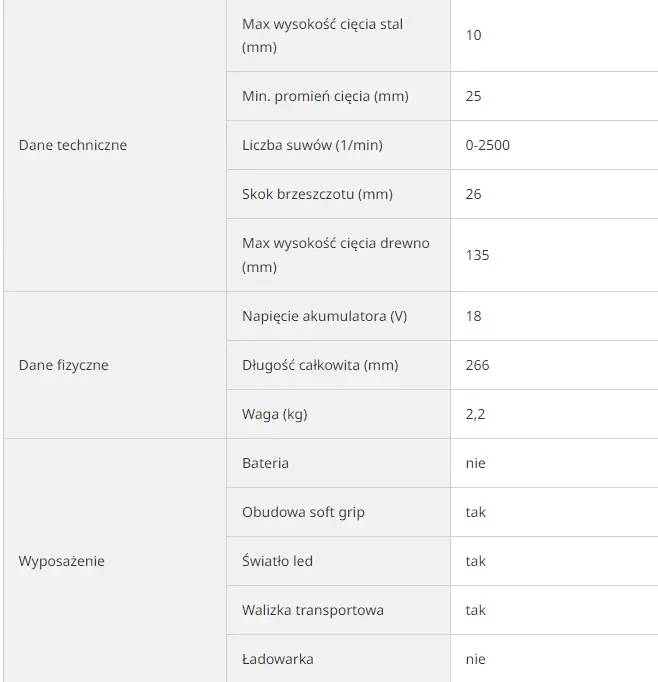This screenshot has height=682, width=658.
Task: Click the 'Bateria' row label
Action: [x=265, y=463]
